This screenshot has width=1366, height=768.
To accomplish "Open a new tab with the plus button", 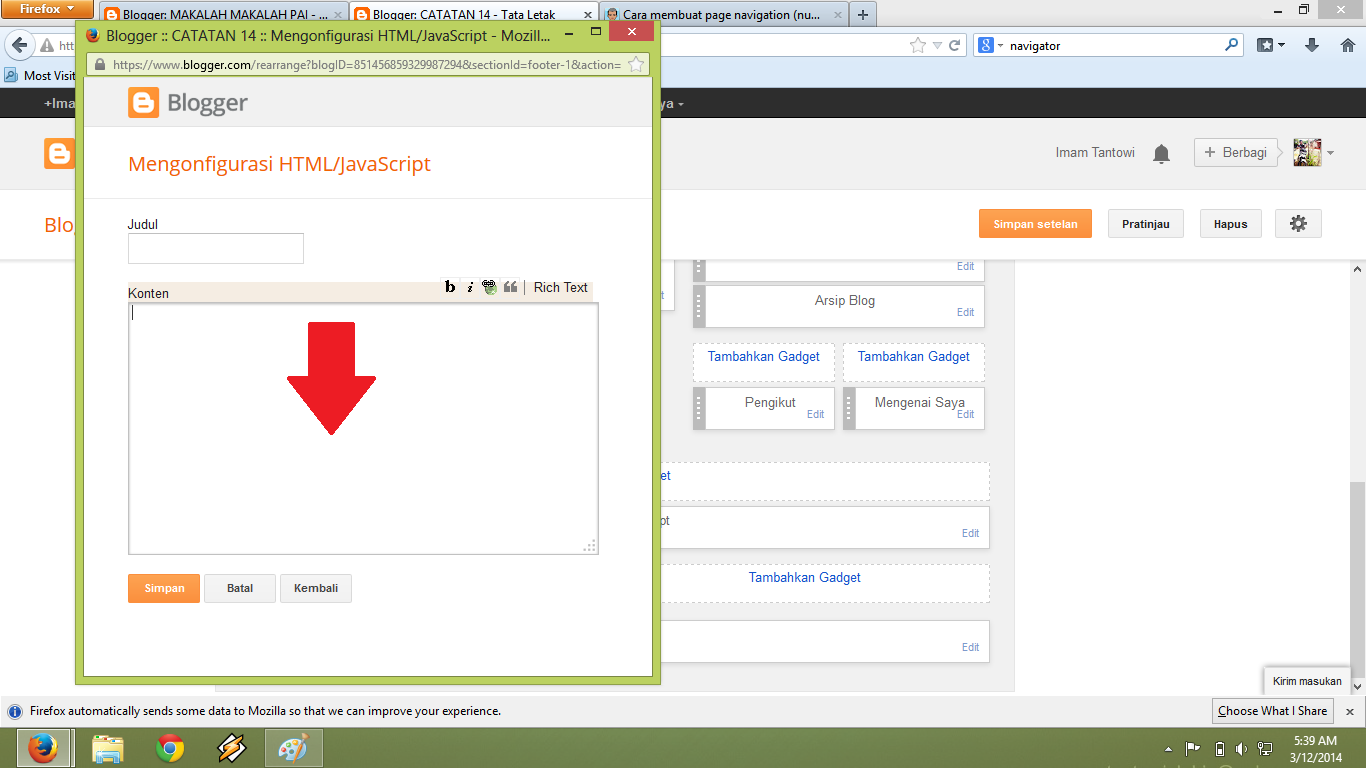I will coord(863,14).
